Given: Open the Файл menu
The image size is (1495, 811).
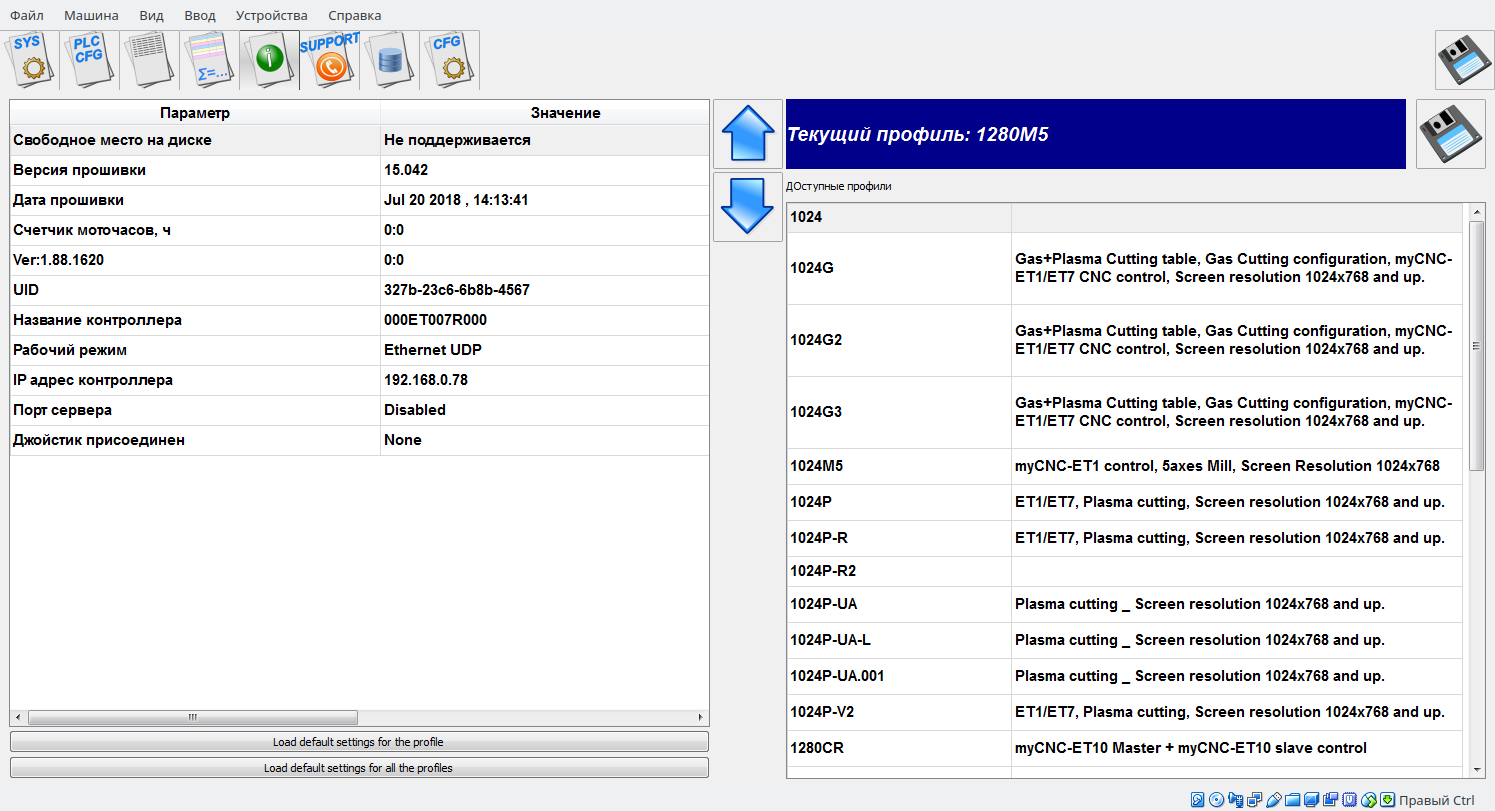Looking at the screenshot, I should pyautogui.click(x=26, y=15).
